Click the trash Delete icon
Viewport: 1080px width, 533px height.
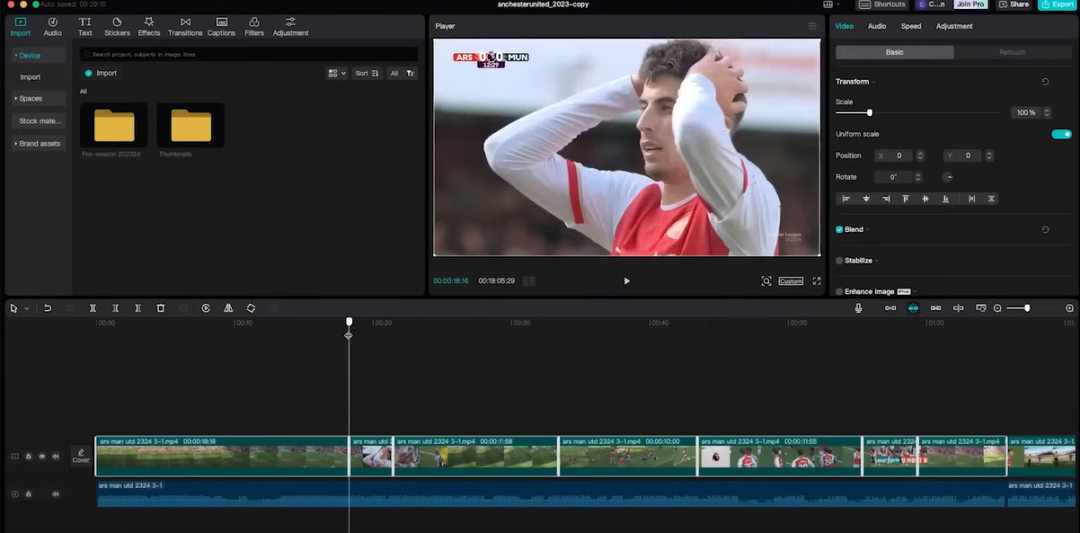(x=160, y=309)
